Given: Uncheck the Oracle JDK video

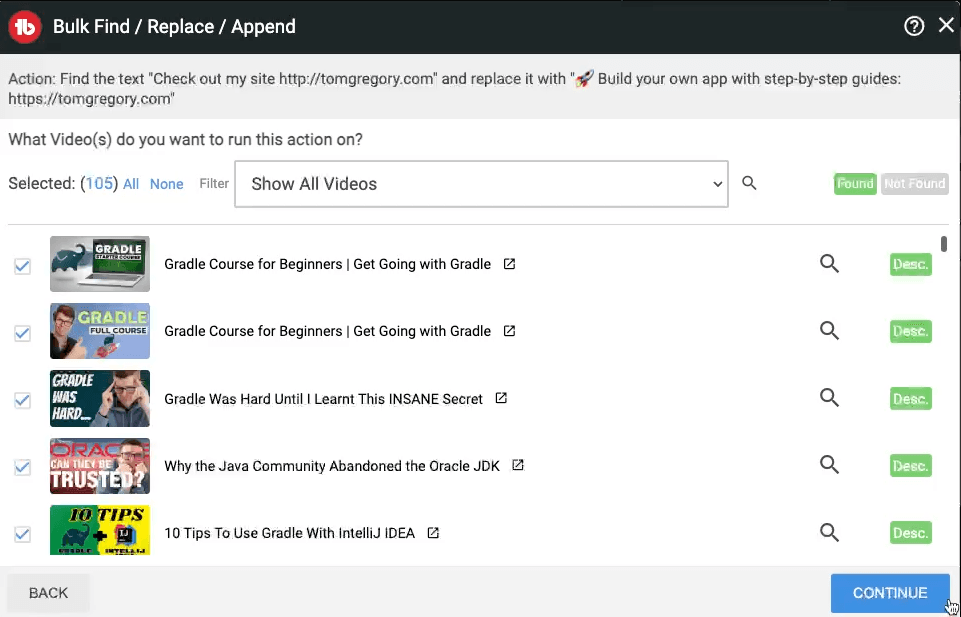Looking at the screenshot, I should click(22, 466).
